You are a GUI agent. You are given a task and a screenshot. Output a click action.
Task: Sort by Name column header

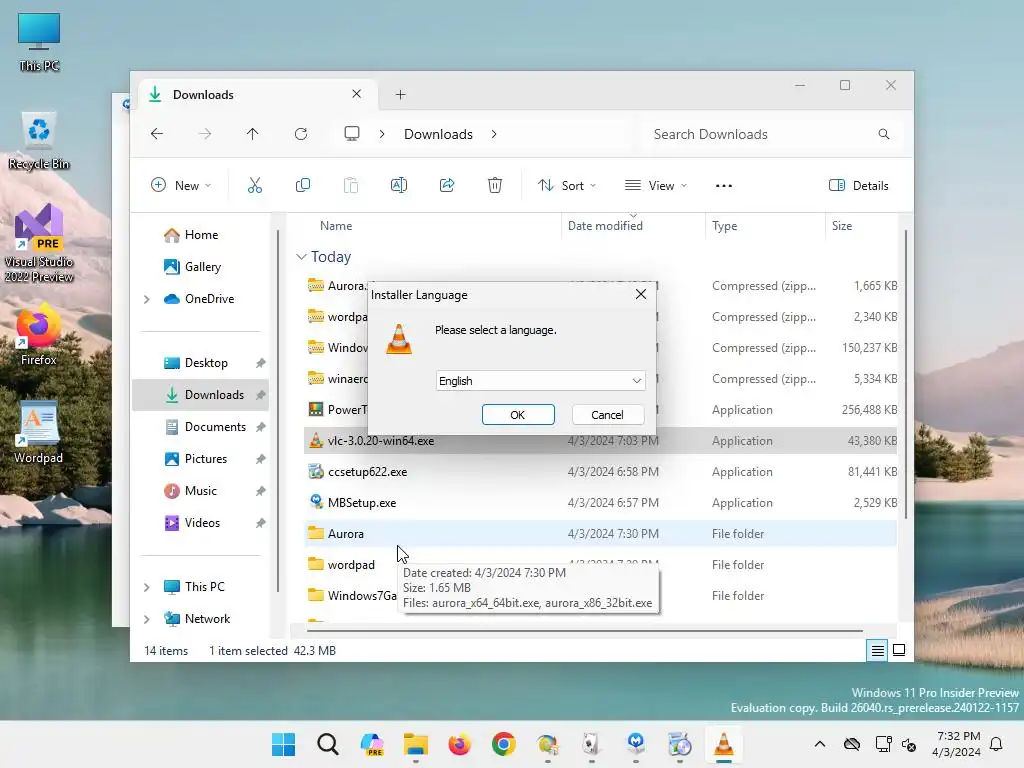point(336,226)
